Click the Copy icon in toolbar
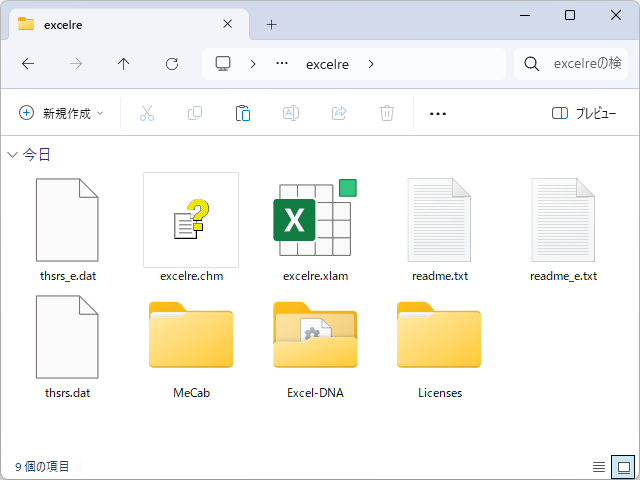Screen dimensions: 640x480 click(x=195, y=113)
